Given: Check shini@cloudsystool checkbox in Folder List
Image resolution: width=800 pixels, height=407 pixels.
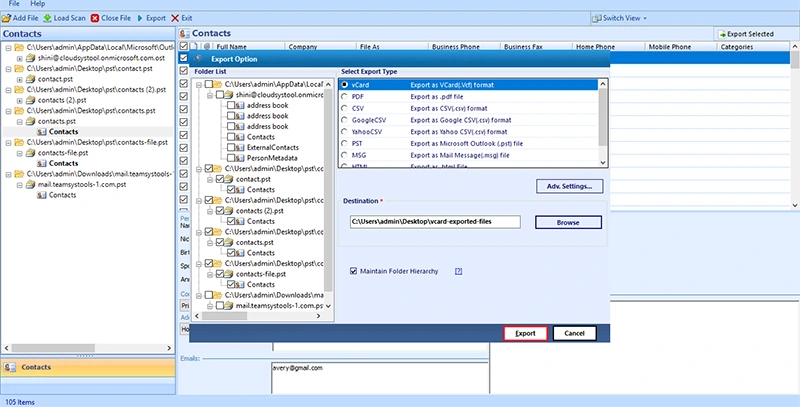Looking at the screenshot, I should point(220,95).
